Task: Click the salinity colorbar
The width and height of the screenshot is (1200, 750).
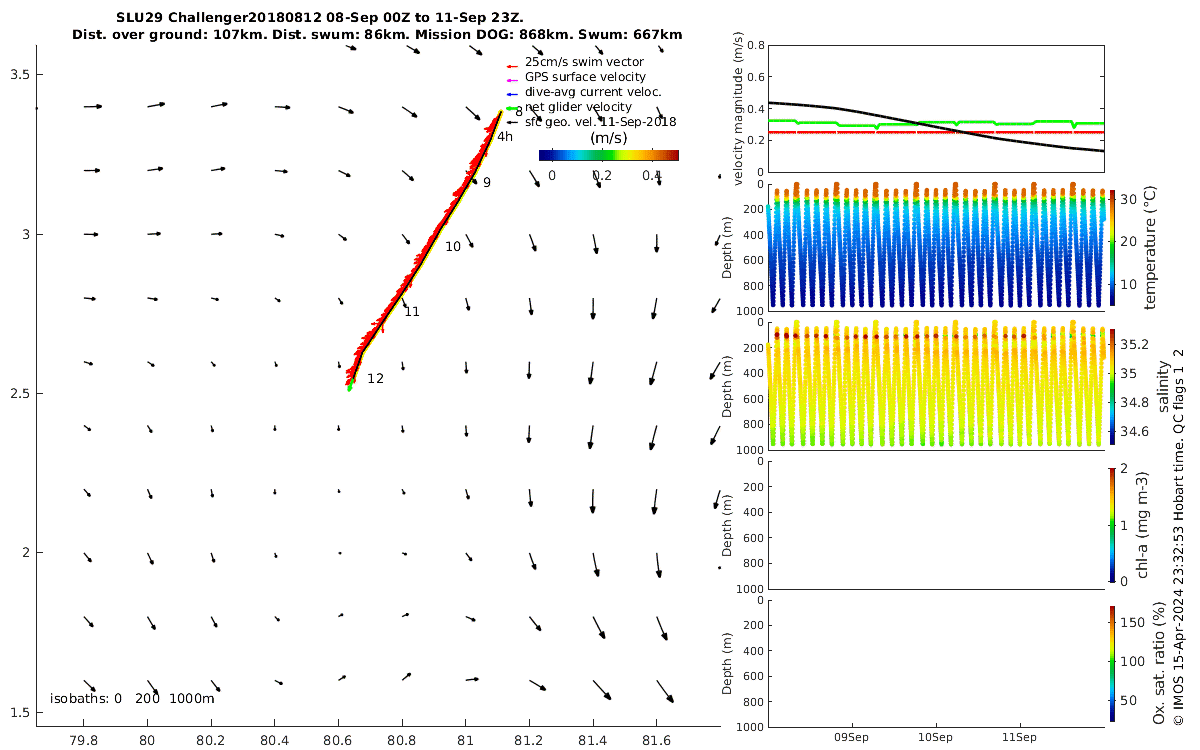Action: tap(1112, 386)
